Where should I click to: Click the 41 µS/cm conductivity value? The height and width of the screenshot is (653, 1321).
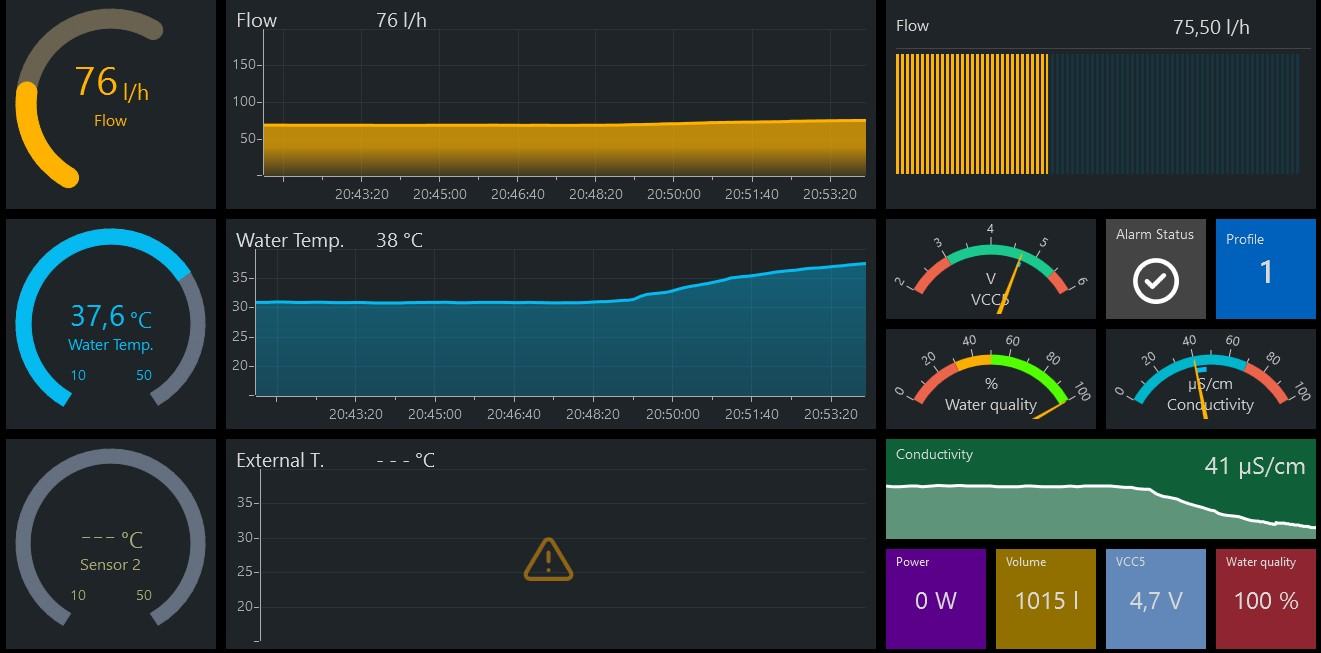1255,466
